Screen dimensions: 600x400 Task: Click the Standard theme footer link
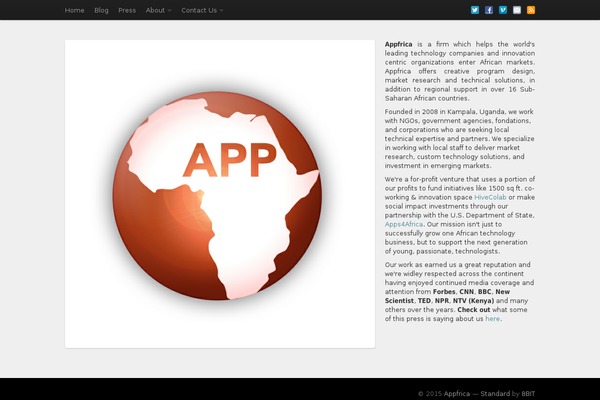tap(495, 393)
